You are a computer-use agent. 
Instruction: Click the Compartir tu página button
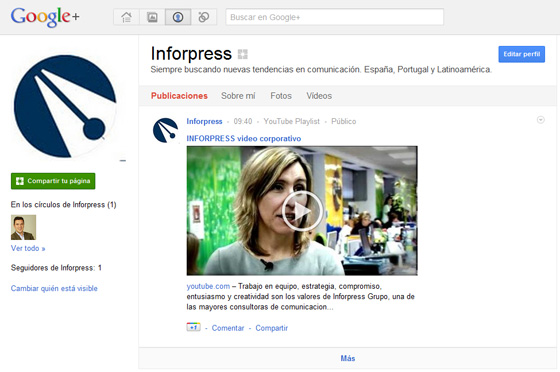(x=53, y=181)
